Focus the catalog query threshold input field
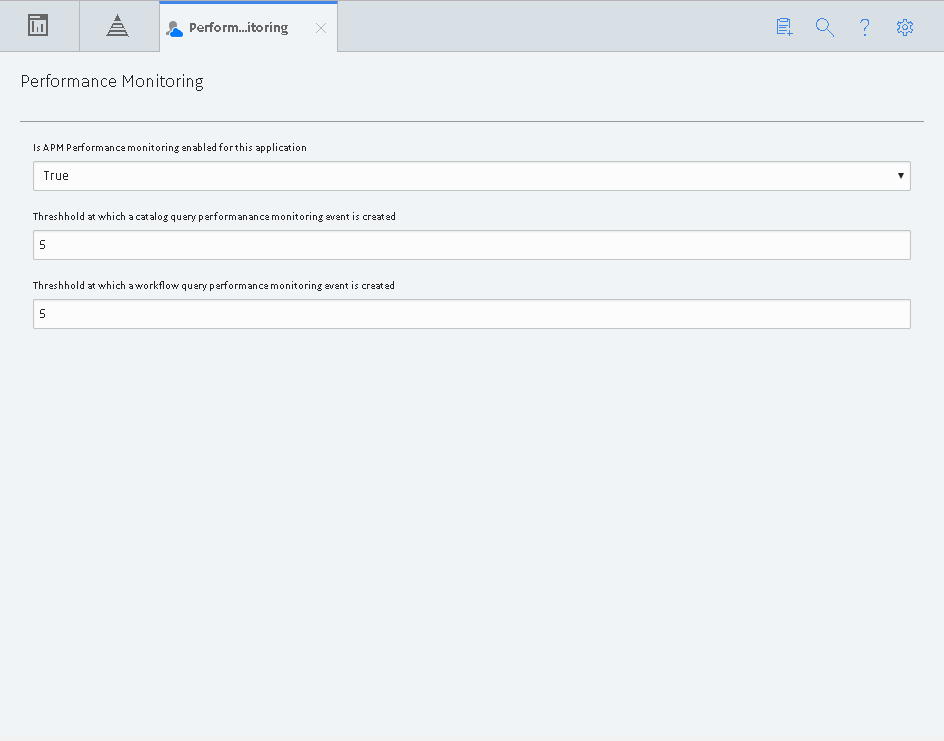The image size is (944, 741). click(471, 245)
